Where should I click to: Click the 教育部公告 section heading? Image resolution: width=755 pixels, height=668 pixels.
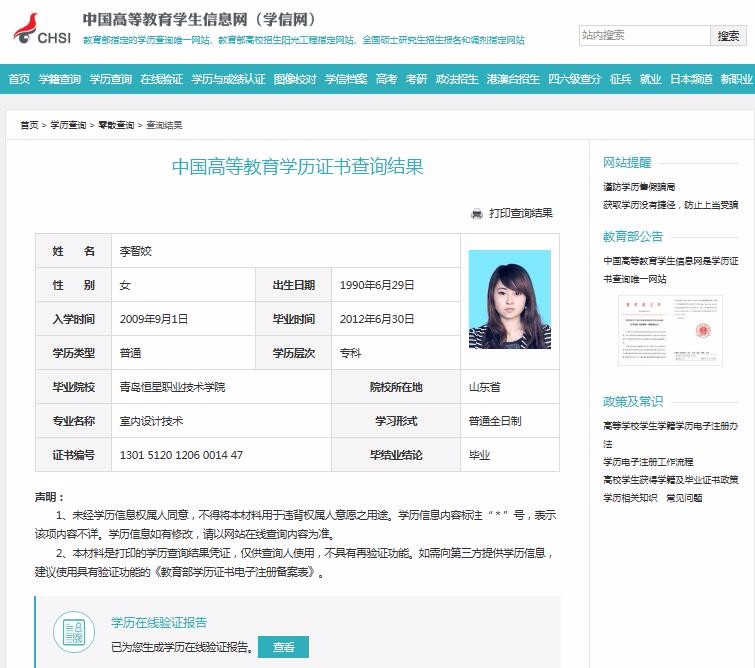click(633, 236)
